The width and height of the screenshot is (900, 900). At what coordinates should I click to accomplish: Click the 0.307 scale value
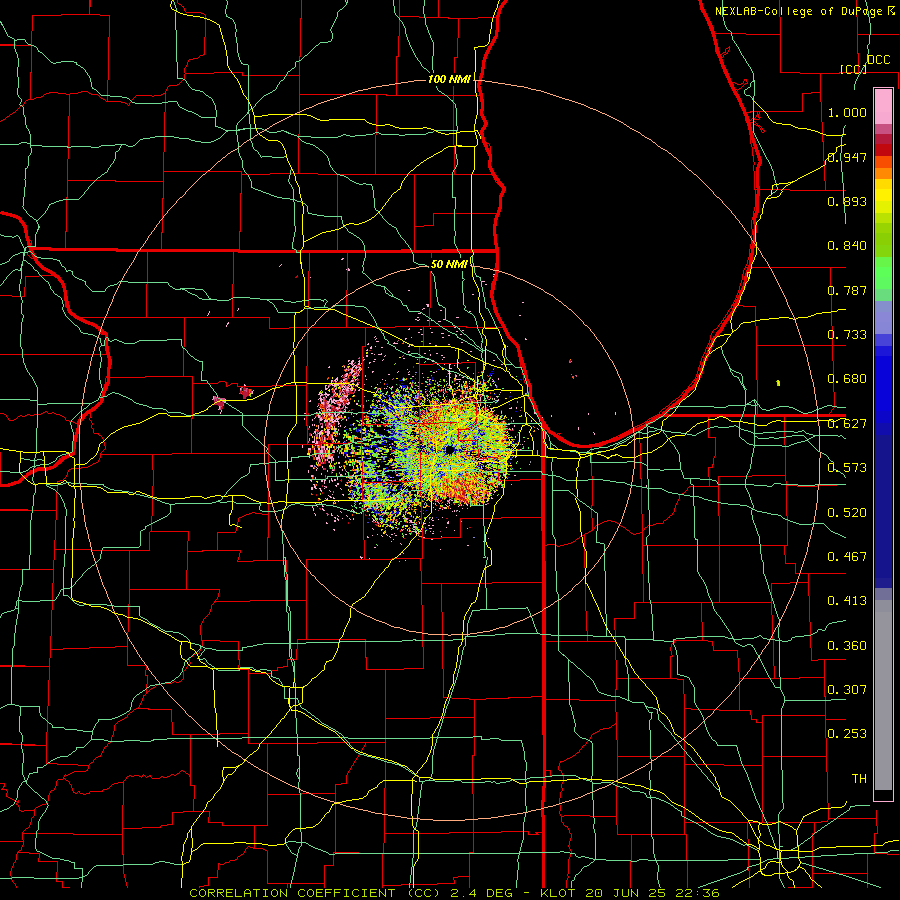point(847,690)
